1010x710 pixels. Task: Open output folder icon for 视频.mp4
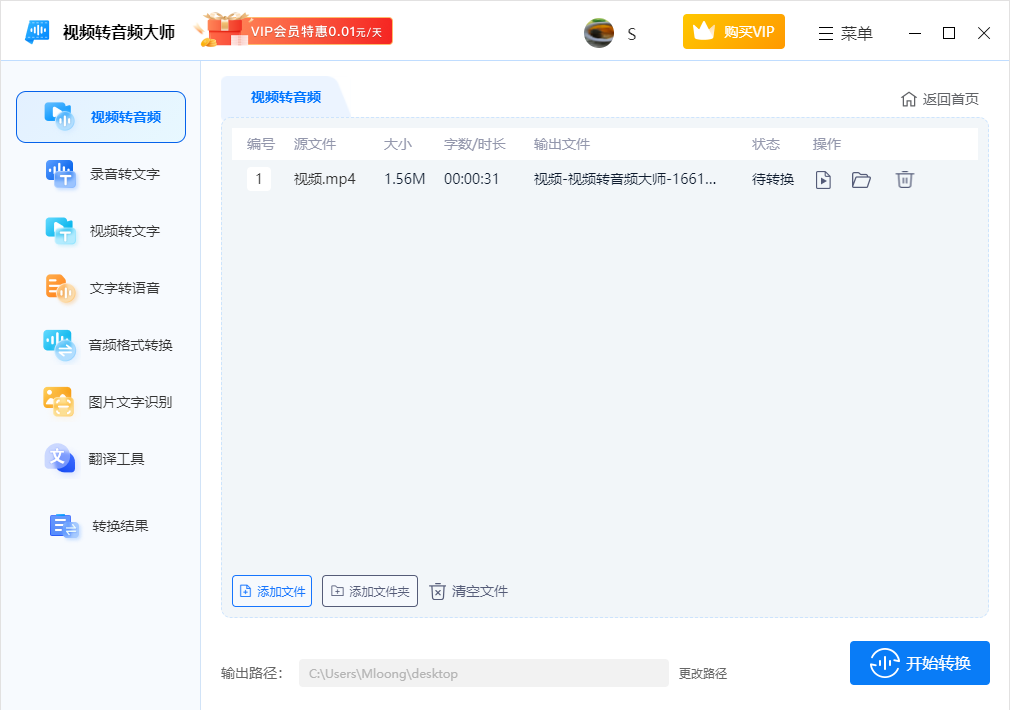coord(861,180)
